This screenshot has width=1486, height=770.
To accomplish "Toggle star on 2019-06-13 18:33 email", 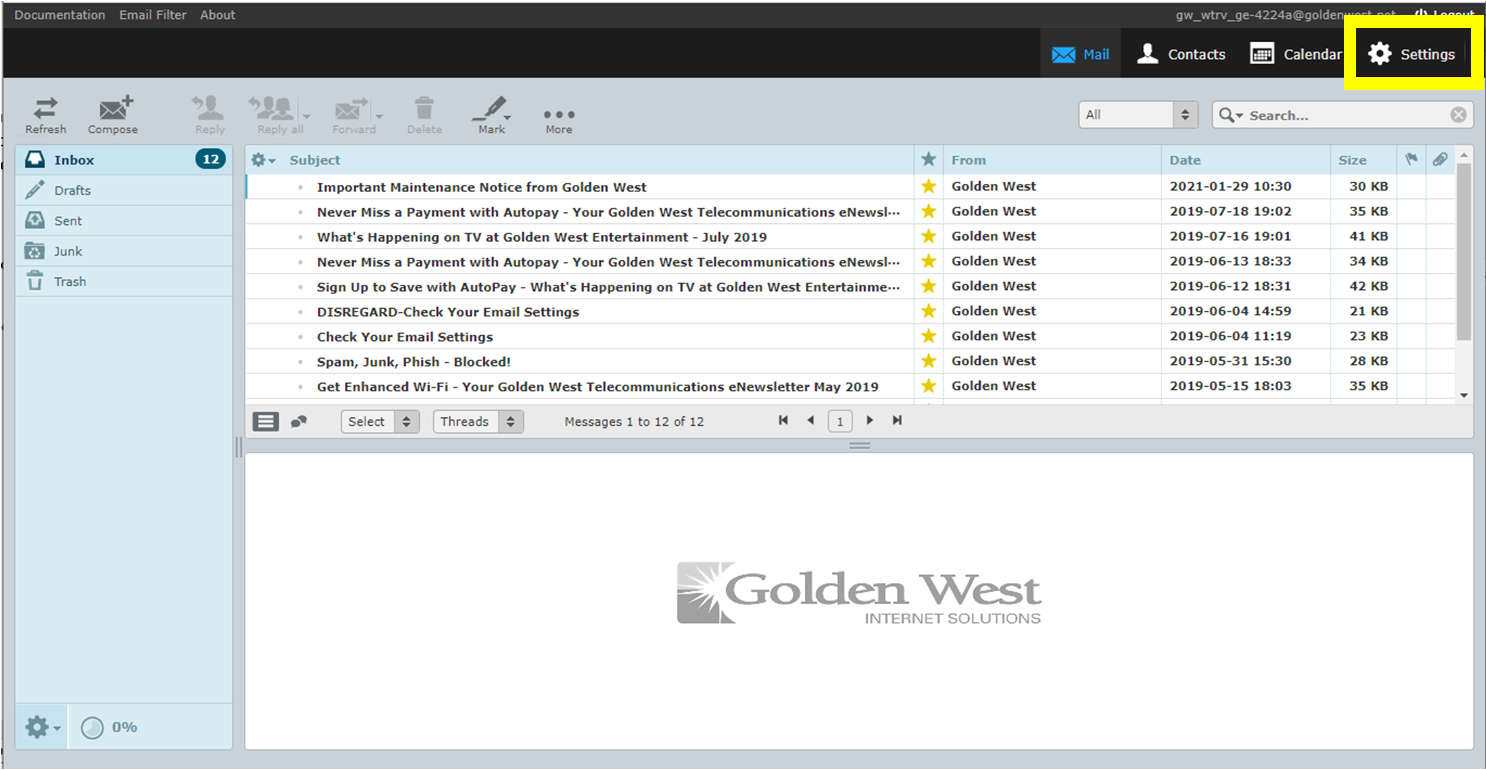I will click(929, 261).
